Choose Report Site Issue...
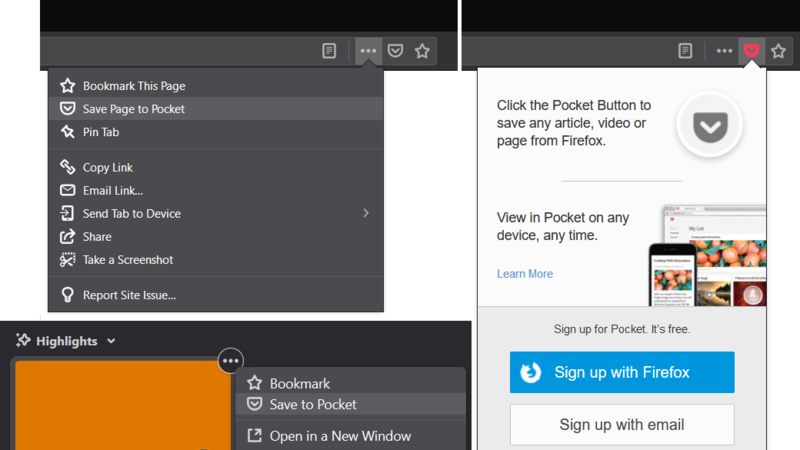Viewport: 800px width, 450px height. click(216, 295)
